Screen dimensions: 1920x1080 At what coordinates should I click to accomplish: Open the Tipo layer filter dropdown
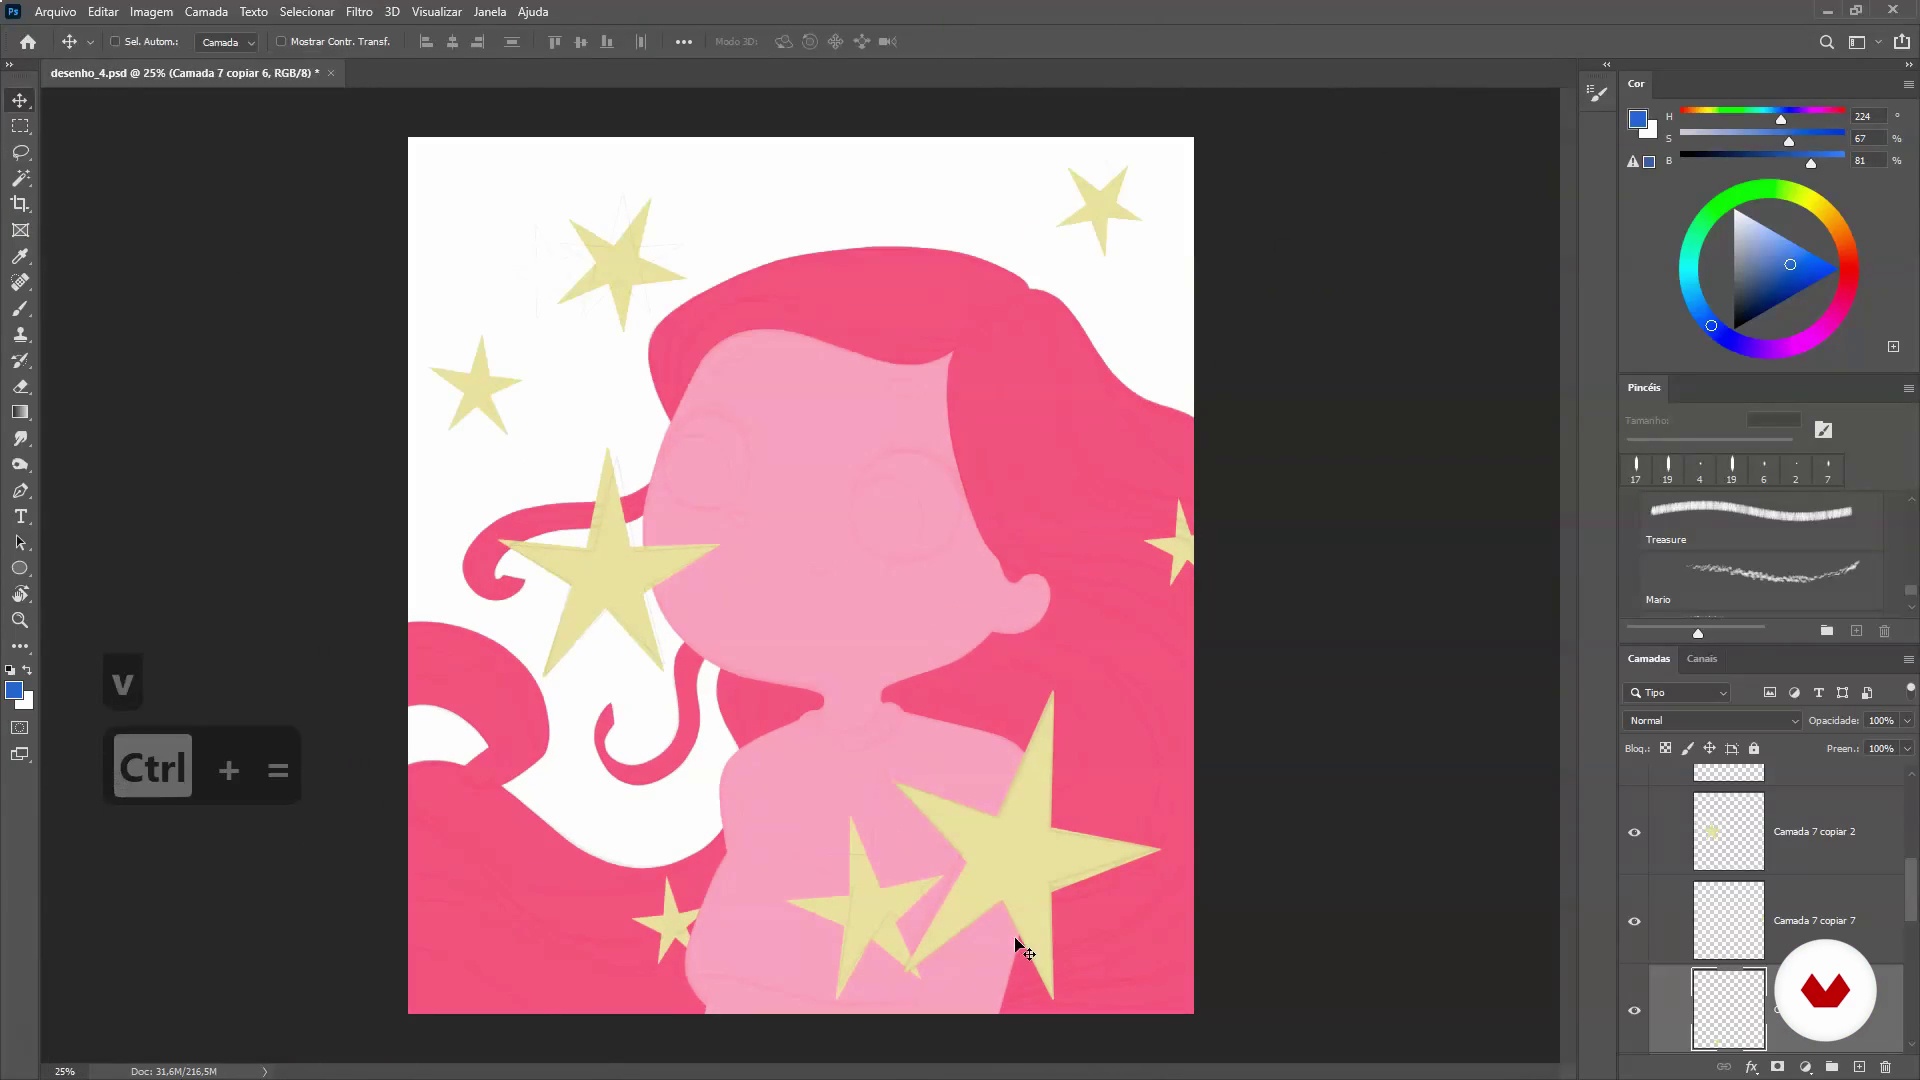tap(1677, 692)
